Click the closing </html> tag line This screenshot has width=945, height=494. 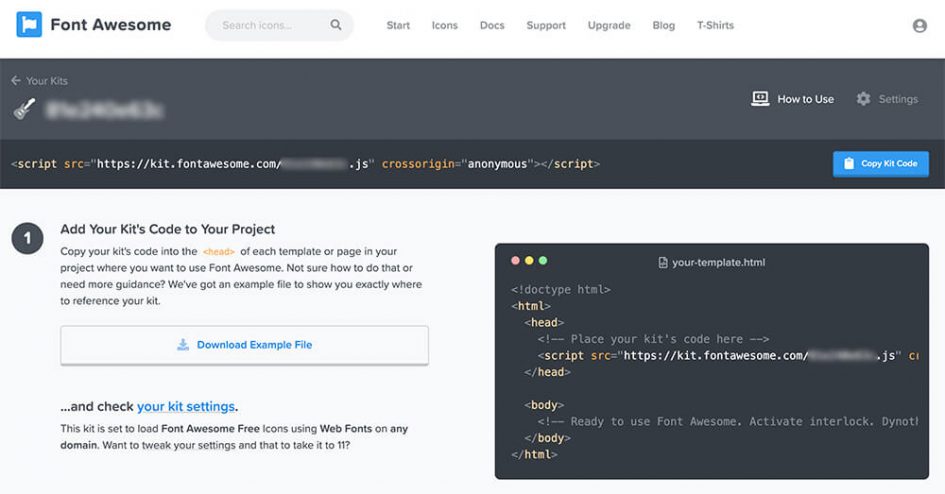tap(534, 455)
